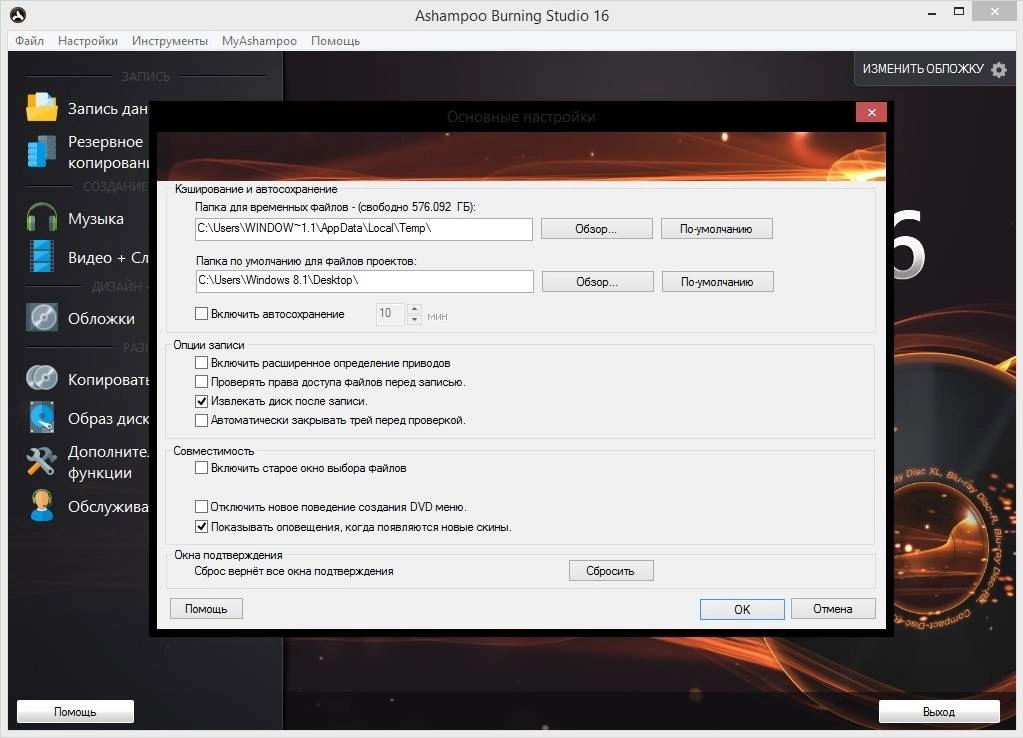This screenshot has height=738, width=1023.
Task: Click Обзор for the temp files folder
Action: coord(596,228)
